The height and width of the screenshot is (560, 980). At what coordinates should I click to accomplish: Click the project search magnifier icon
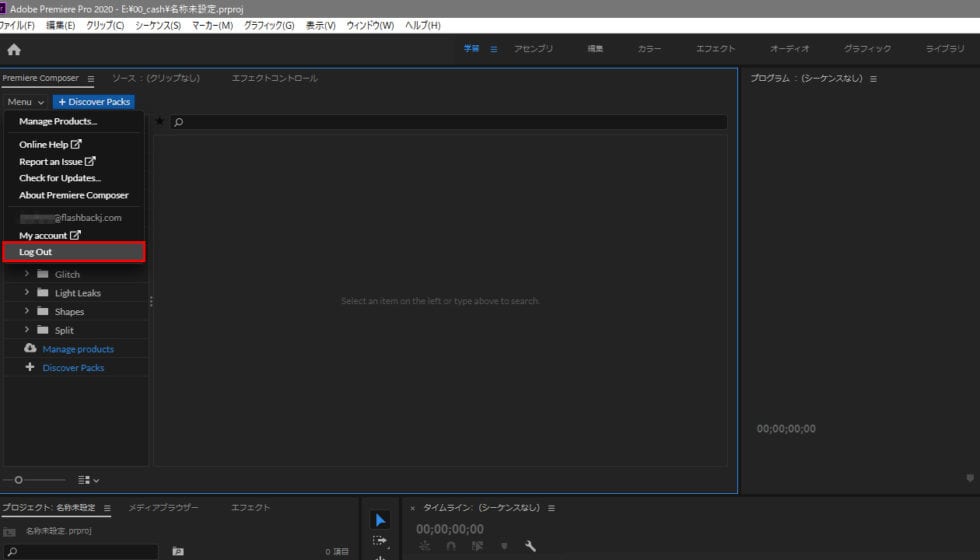[x=12, y=552]
